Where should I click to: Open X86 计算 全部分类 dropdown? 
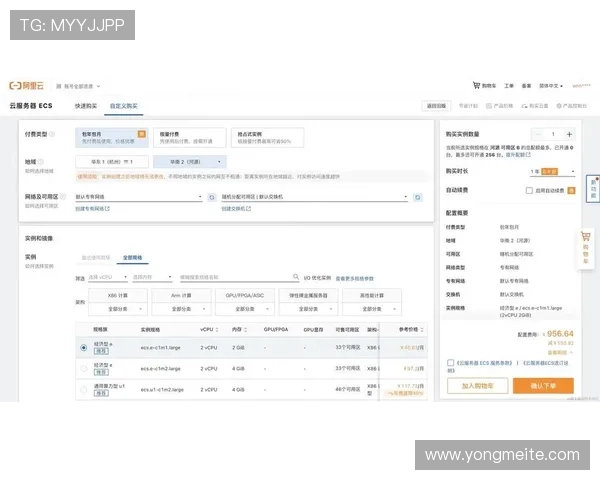[117, 309]
